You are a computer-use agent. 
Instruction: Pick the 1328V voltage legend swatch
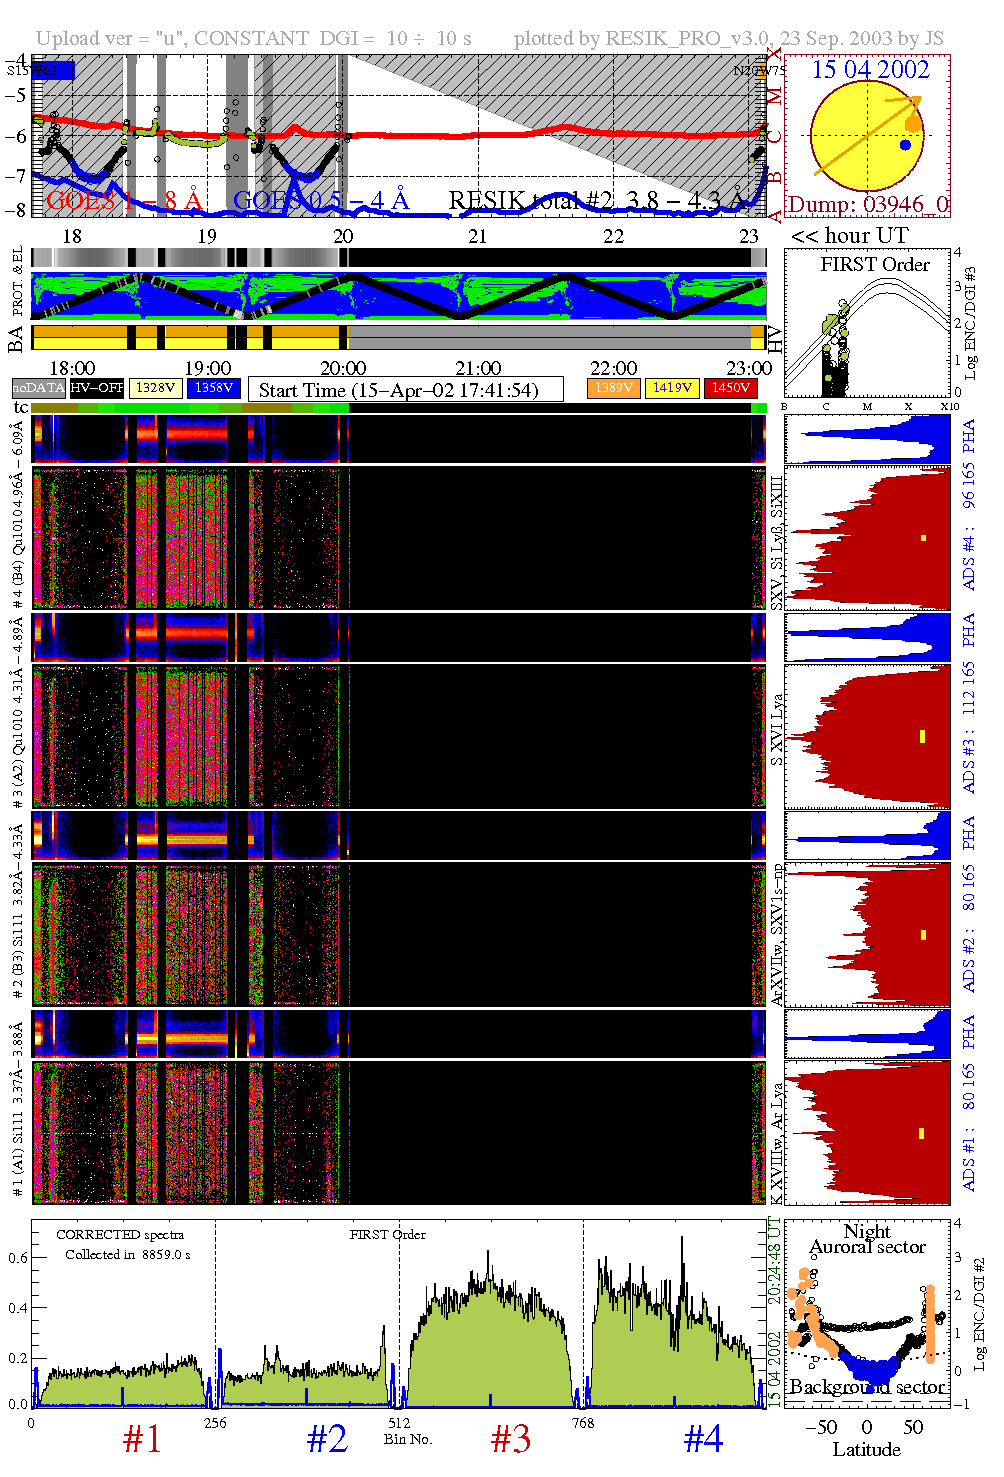pos(156,388)
